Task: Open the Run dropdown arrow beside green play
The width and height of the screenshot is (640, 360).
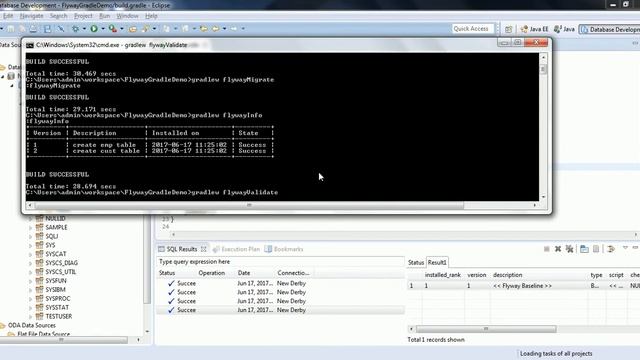Action: click(103, 29)
